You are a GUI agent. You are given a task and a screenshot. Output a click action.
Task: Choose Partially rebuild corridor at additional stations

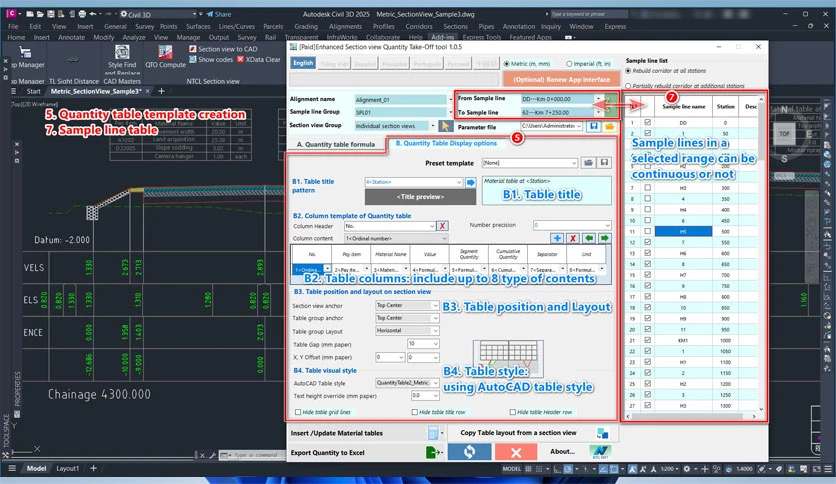coord(628,86)
